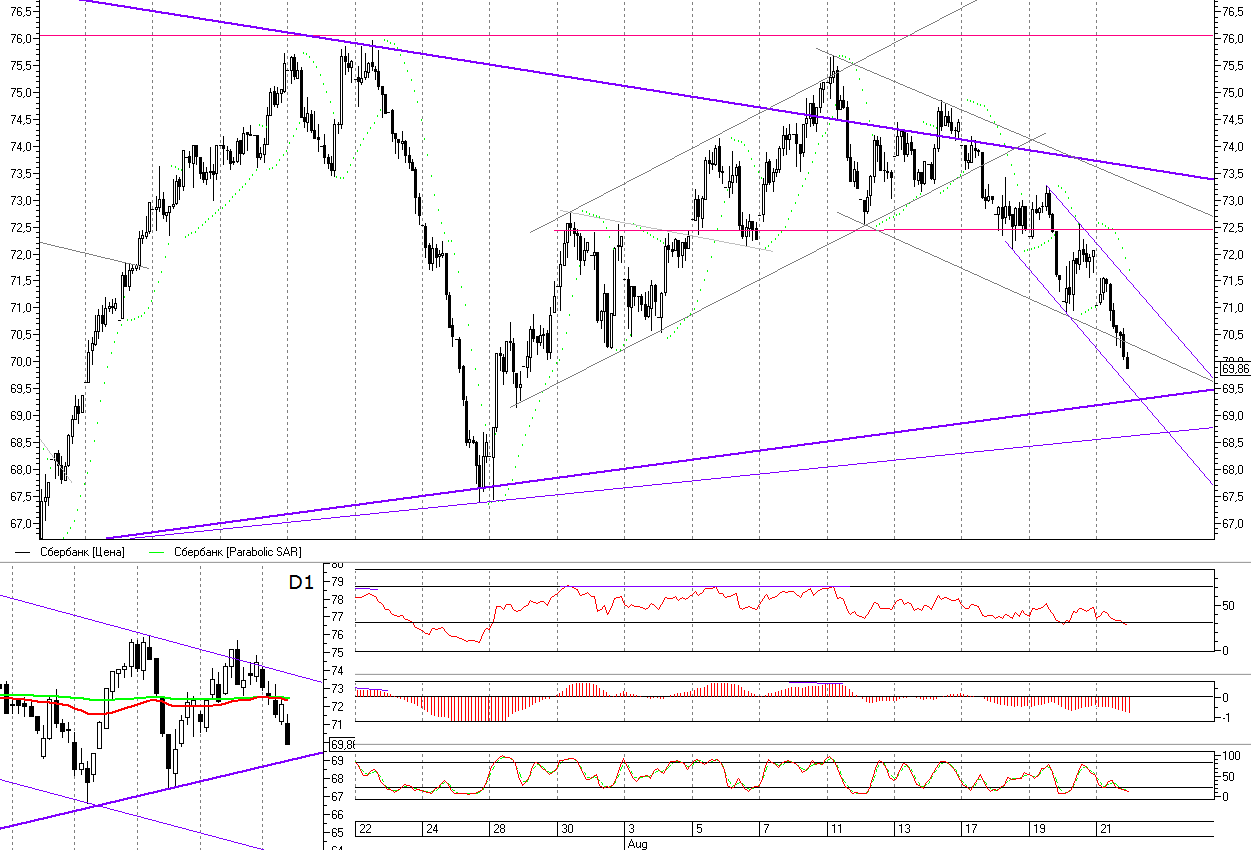Click the last black candle on D1 chart
This screenshot has width=1251, height=850.
[288, 733]
